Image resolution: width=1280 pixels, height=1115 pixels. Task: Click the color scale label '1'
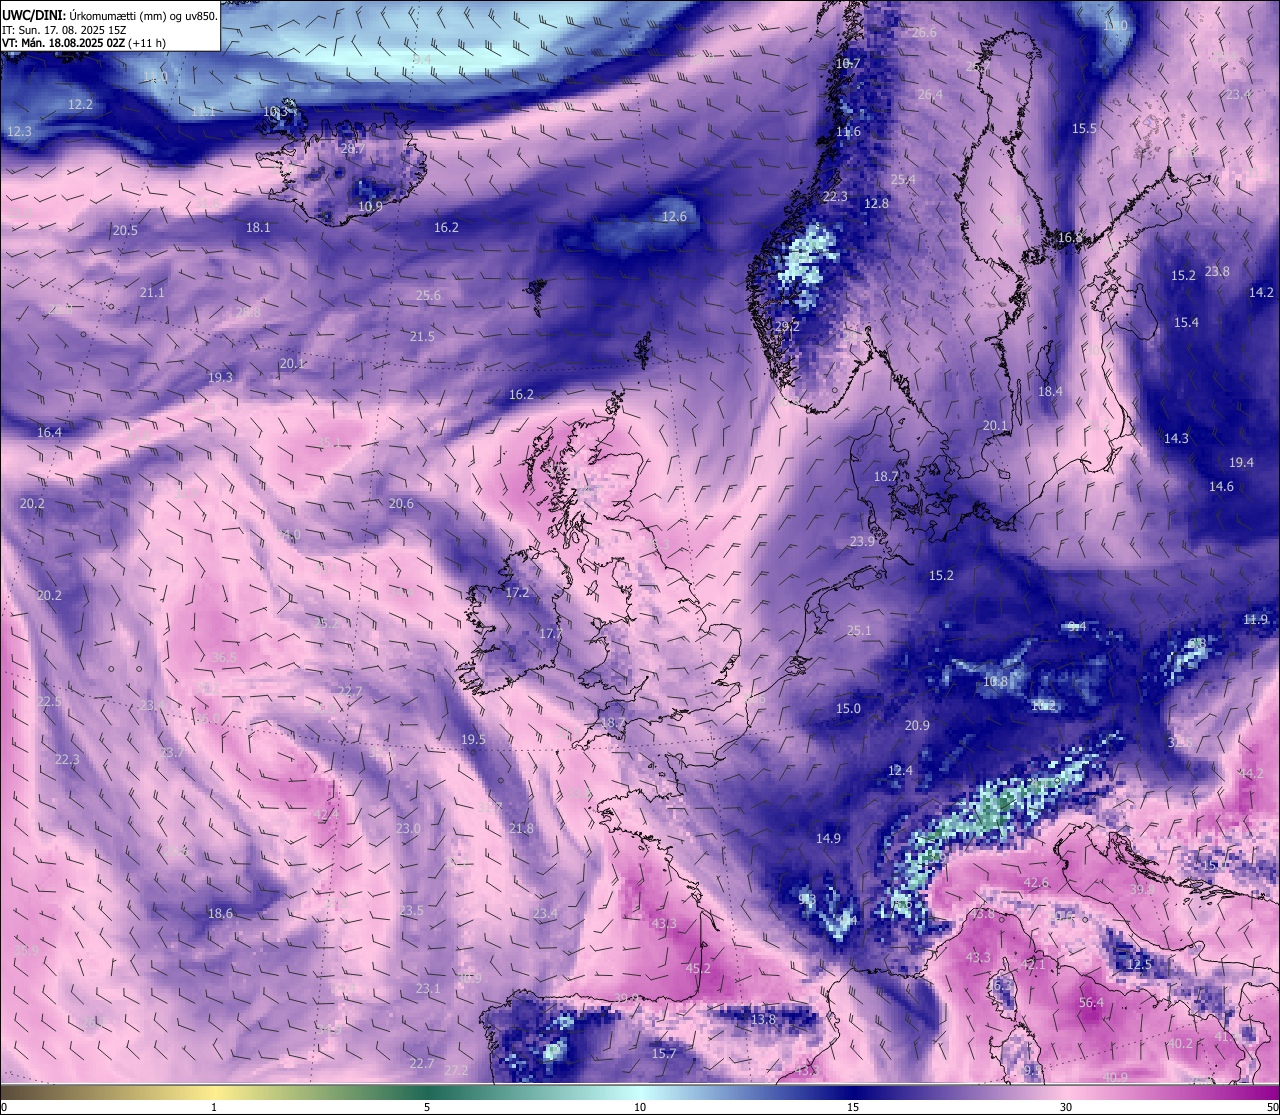click(x=214, y=1107)
